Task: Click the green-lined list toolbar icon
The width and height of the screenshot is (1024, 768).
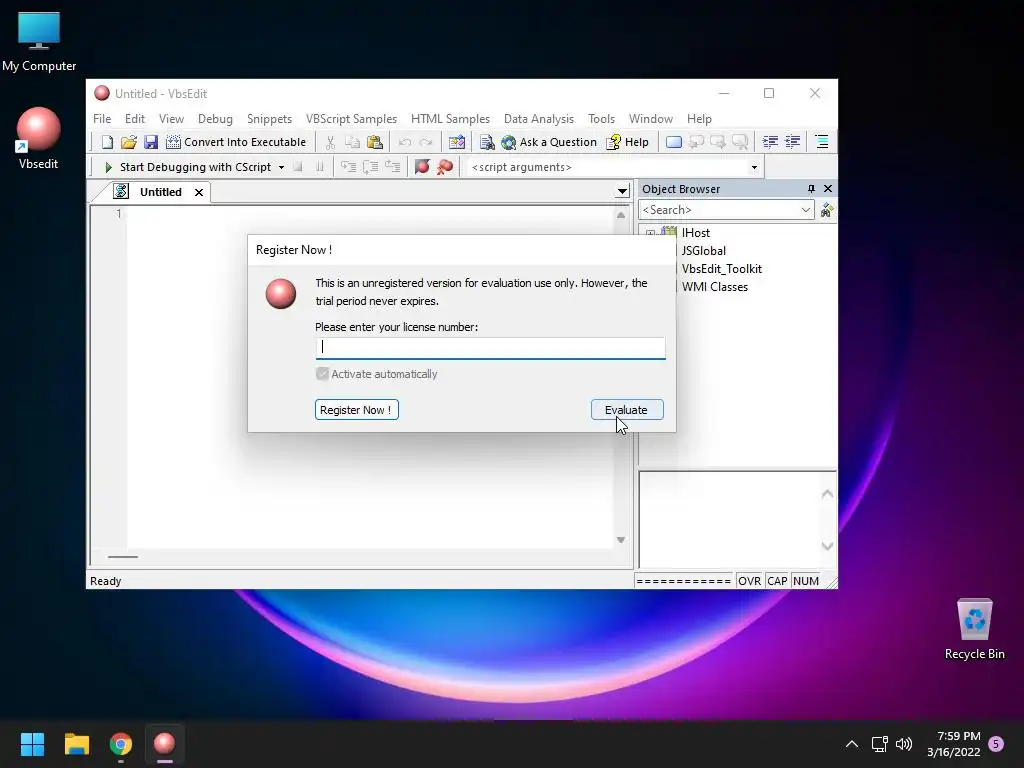Action: pos(822,142)
